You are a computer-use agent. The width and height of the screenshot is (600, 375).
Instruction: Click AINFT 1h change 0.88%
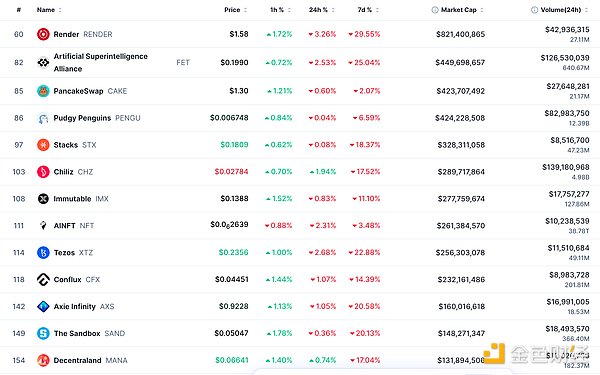point(279,226)
